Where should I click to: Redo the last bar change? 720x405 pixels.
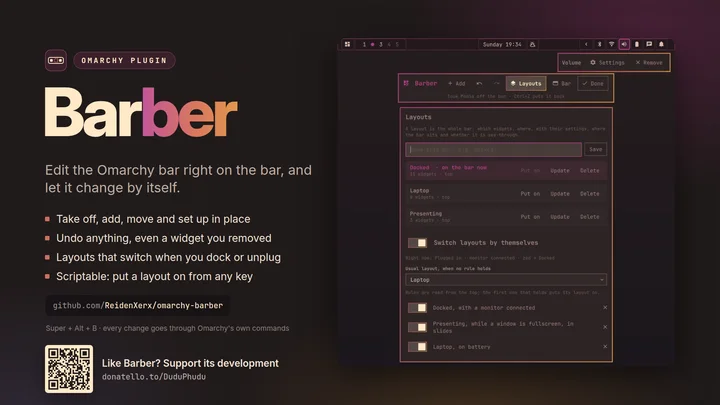496,84
